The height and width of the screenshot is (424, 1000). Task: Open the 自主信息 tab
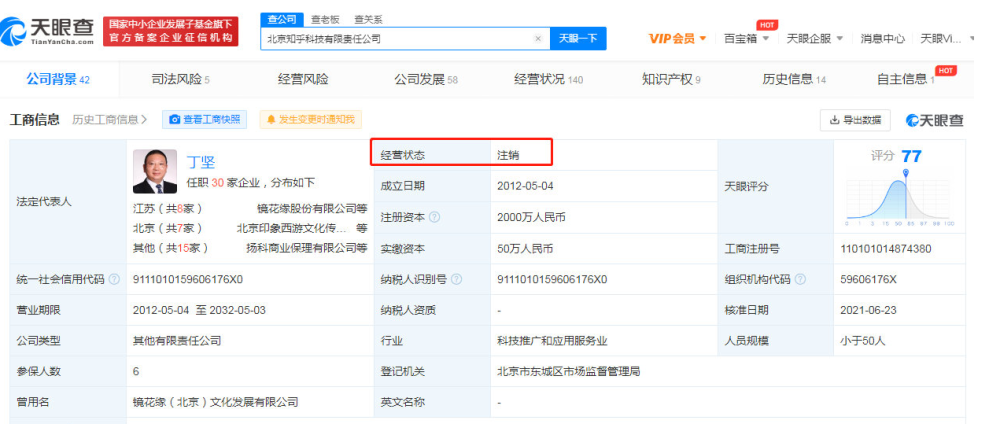click(x=906, y=80)
